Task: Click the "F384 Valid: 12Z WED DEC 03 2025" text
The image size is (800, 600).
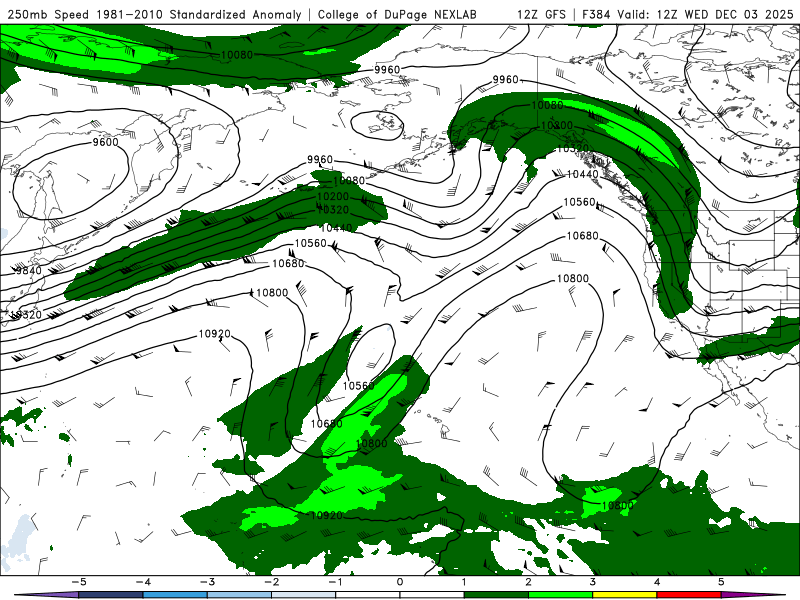Action: coord(687,14)
